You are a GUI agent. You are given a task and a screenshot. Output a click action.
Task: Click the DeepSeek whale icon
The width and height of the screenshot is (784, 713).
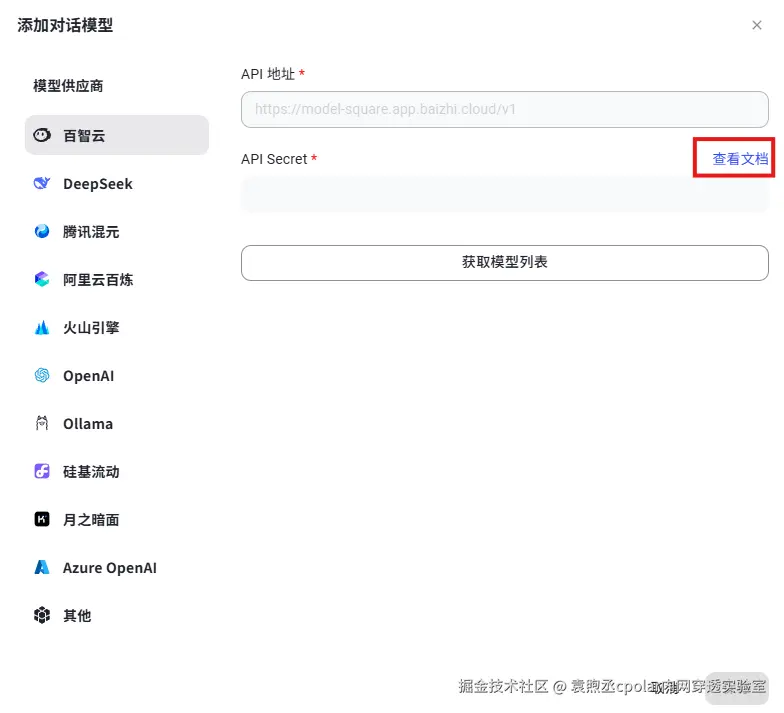[x=42, y=184]
